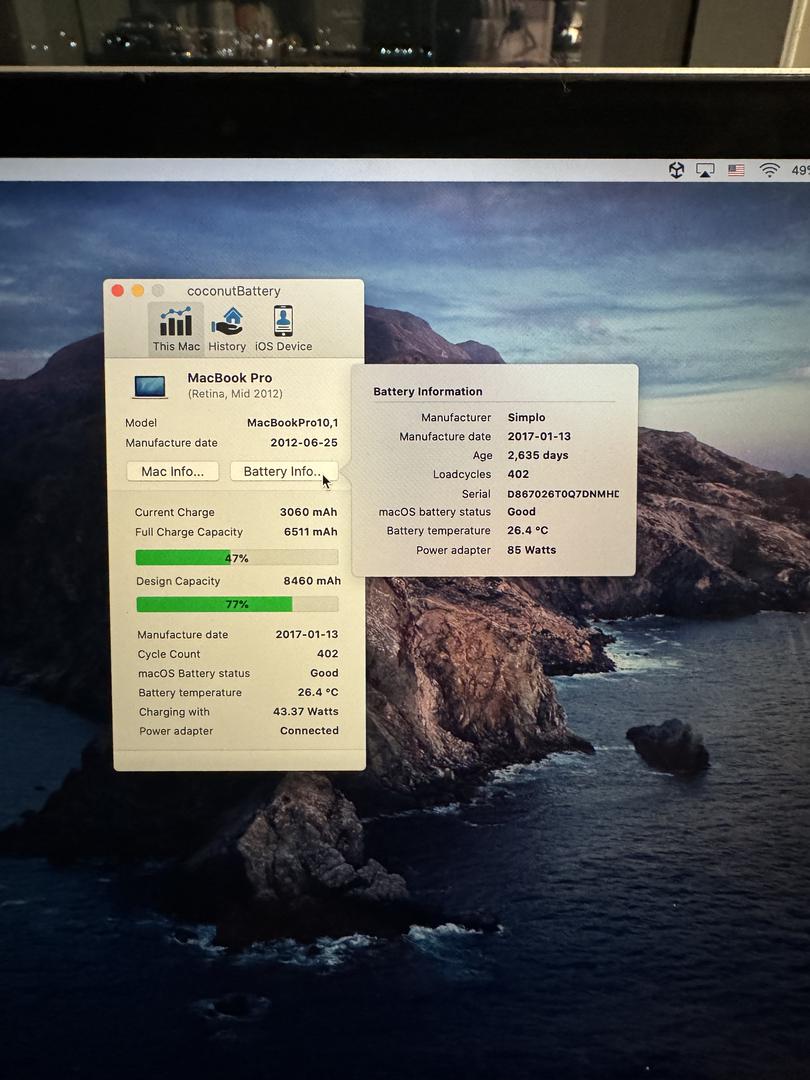The height and width of the screenshot is (1080, 810).
Task: Select the This Mac toolbar tab
Action: click(176, 329)
